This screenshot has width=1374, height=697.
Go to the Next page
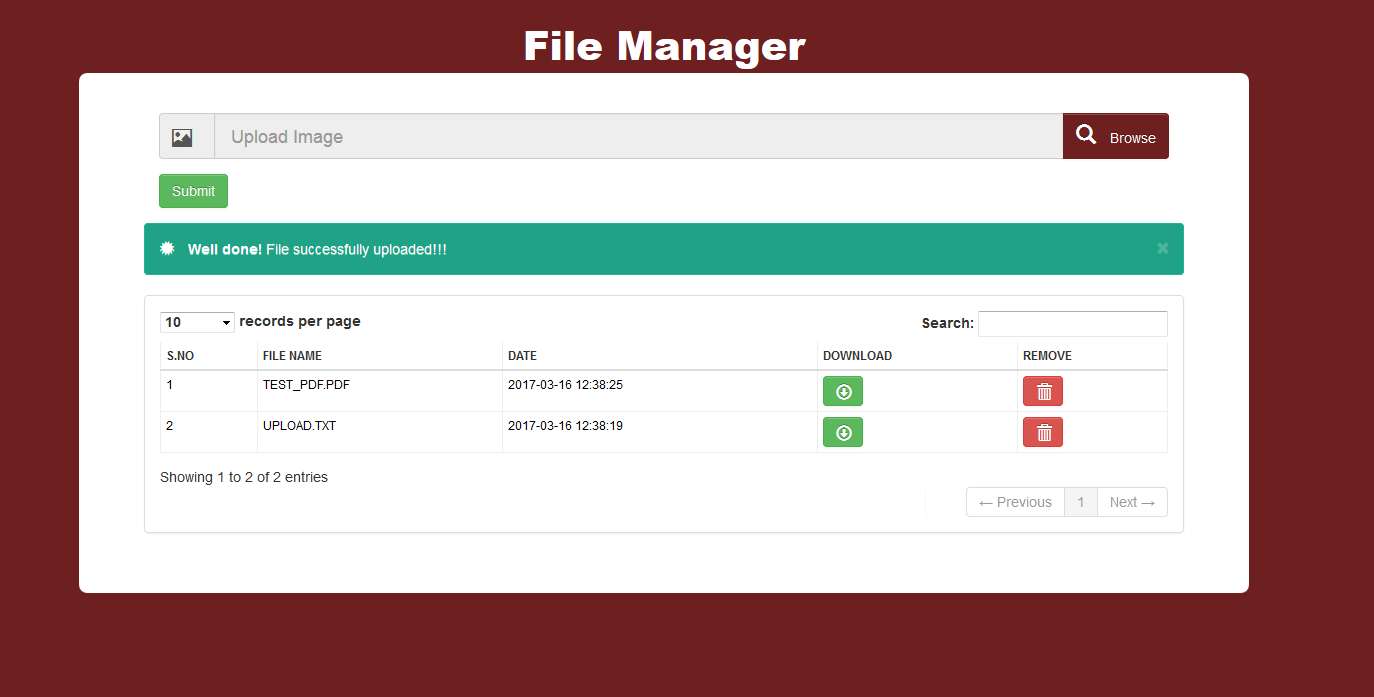(x=1132, y=501)
